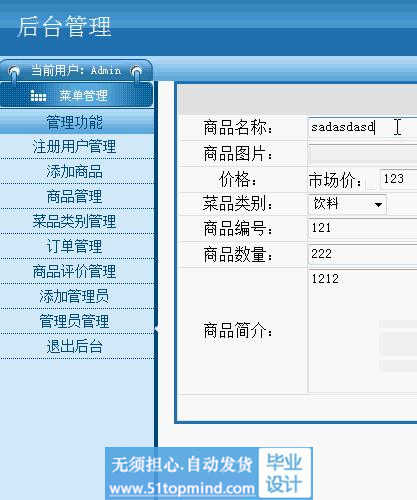Focus the 商品编号 field containing 121
Screen dimensions: 417x500
click(x=363, y=228)
